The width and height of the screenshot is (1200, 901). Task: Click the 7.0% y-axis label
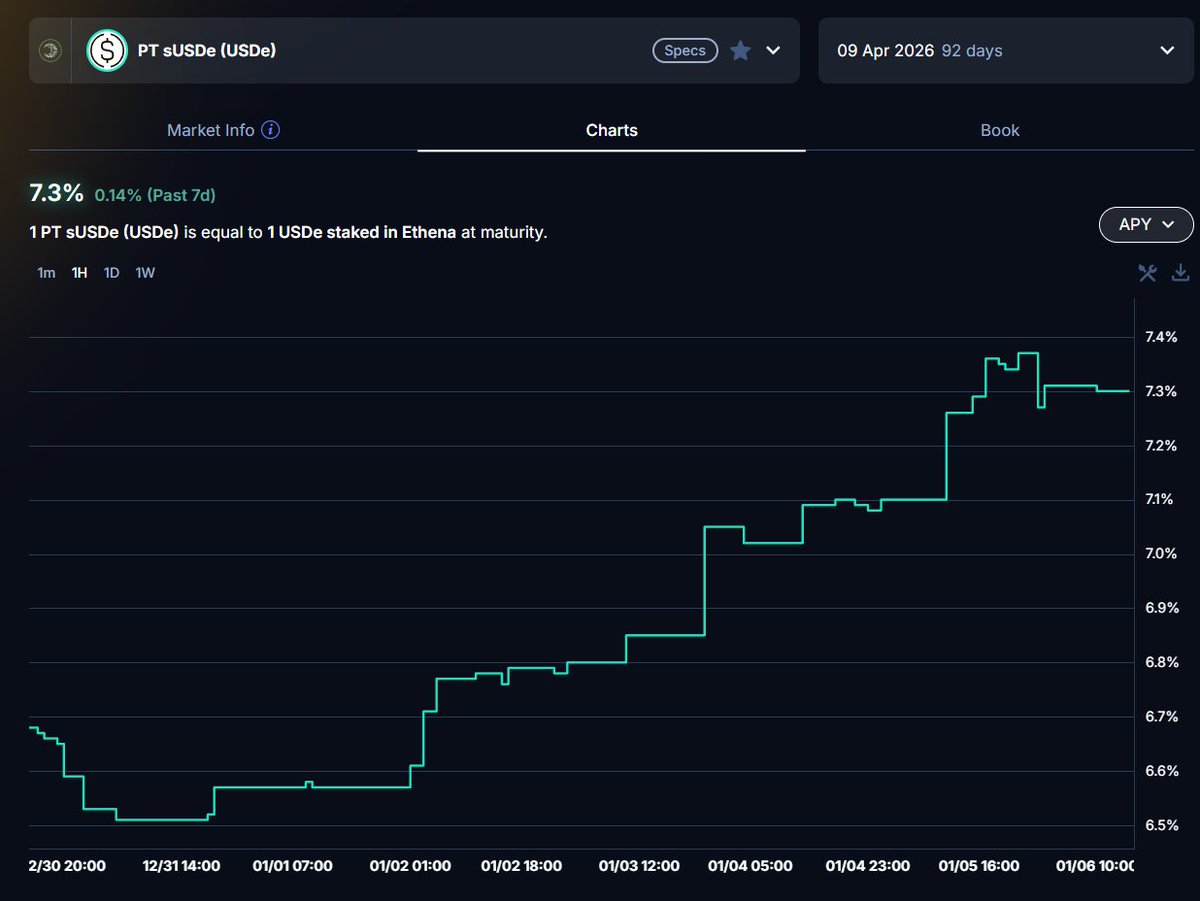pos(1160,554)
